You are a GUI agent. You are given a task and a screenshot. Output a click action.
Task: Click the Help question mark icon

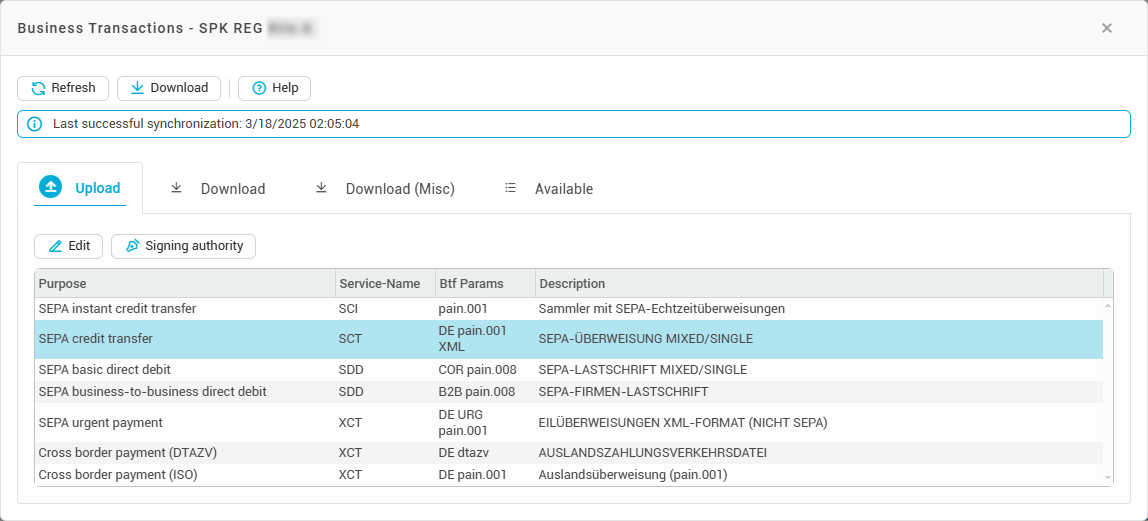pyautogui.click(x=258, y=88)
